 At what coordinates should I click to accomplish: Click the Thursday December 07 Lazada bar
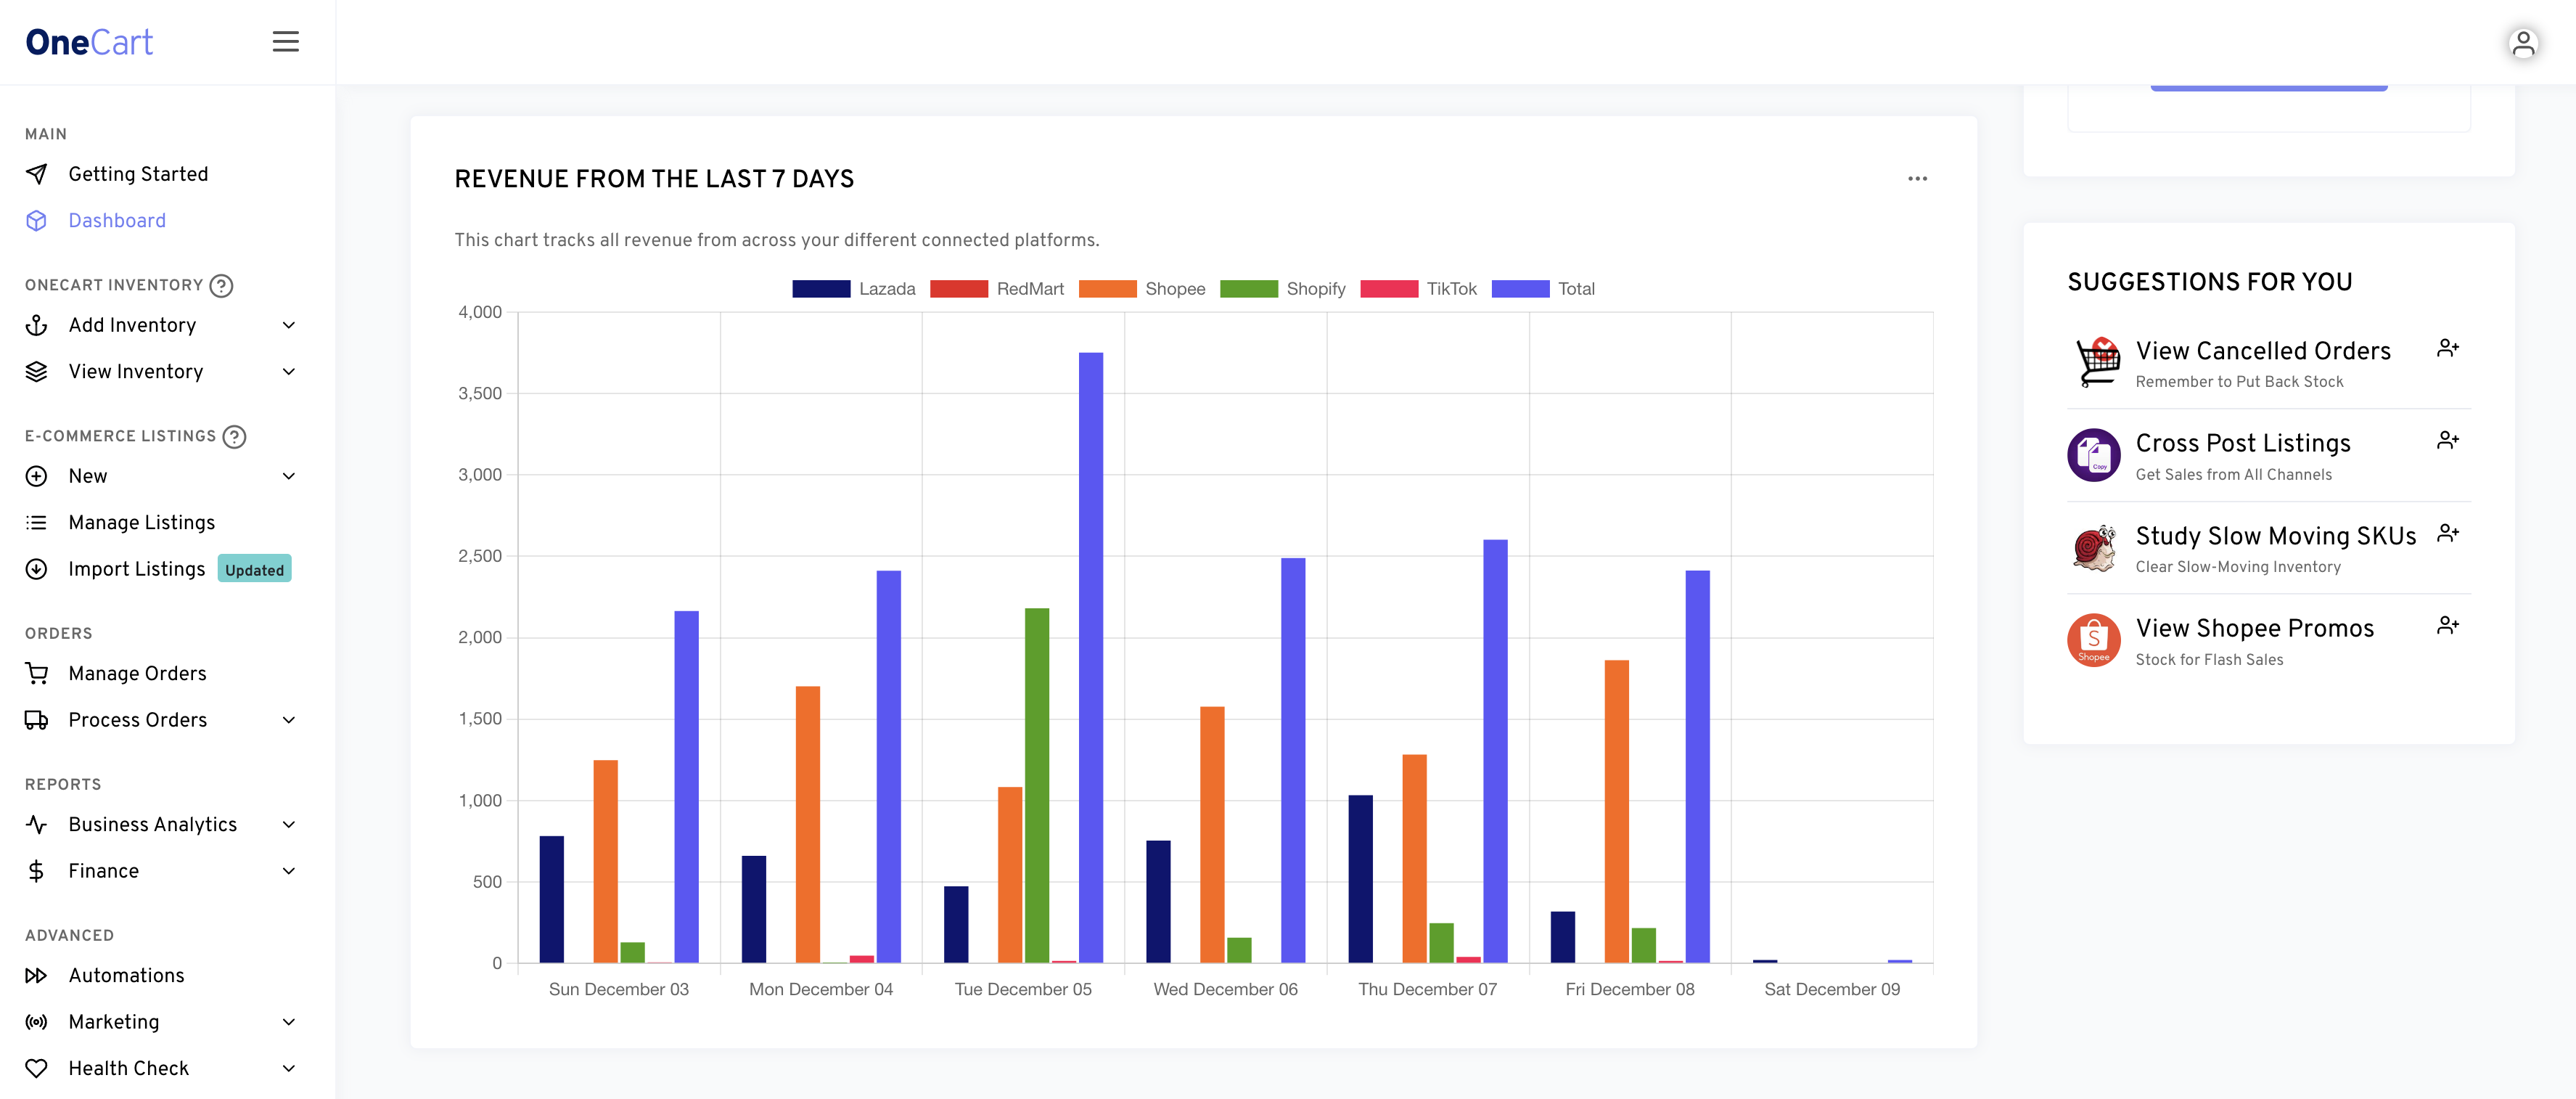[x=1360, y=879]
